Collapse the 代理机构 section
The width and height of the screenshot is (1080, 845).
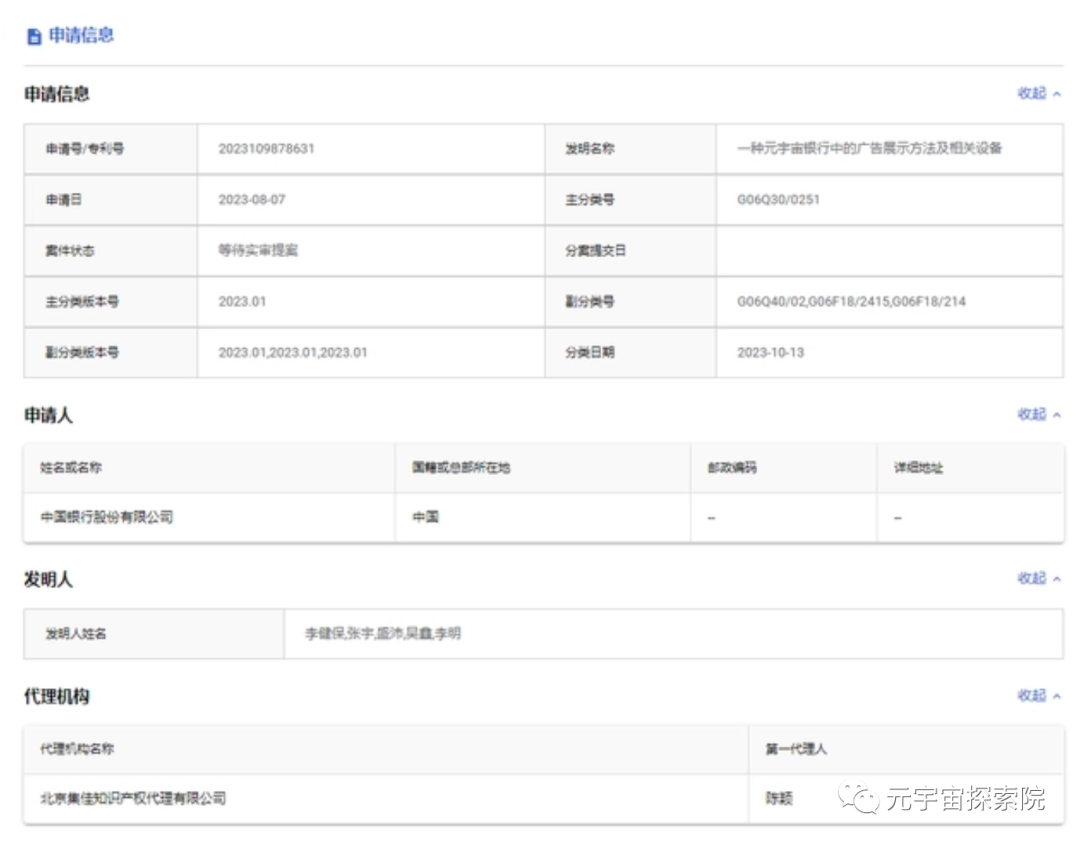(1039, 695)
